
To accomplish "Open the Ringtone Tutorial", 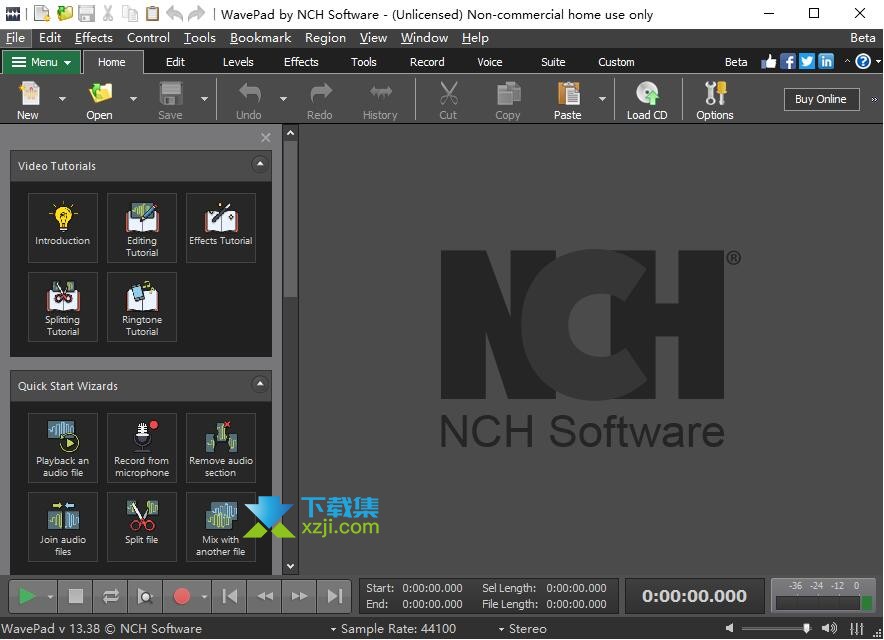I will pyautogui.click(x=142, y=307).
